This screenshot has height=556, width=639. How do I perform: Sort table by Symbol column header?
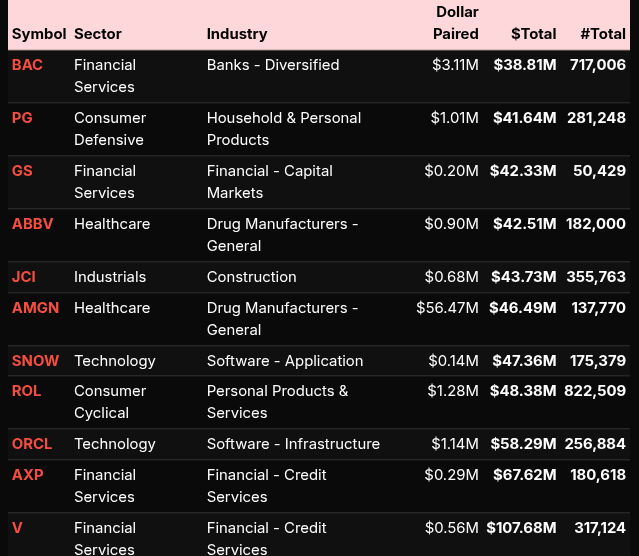click(x=39, y=34)
